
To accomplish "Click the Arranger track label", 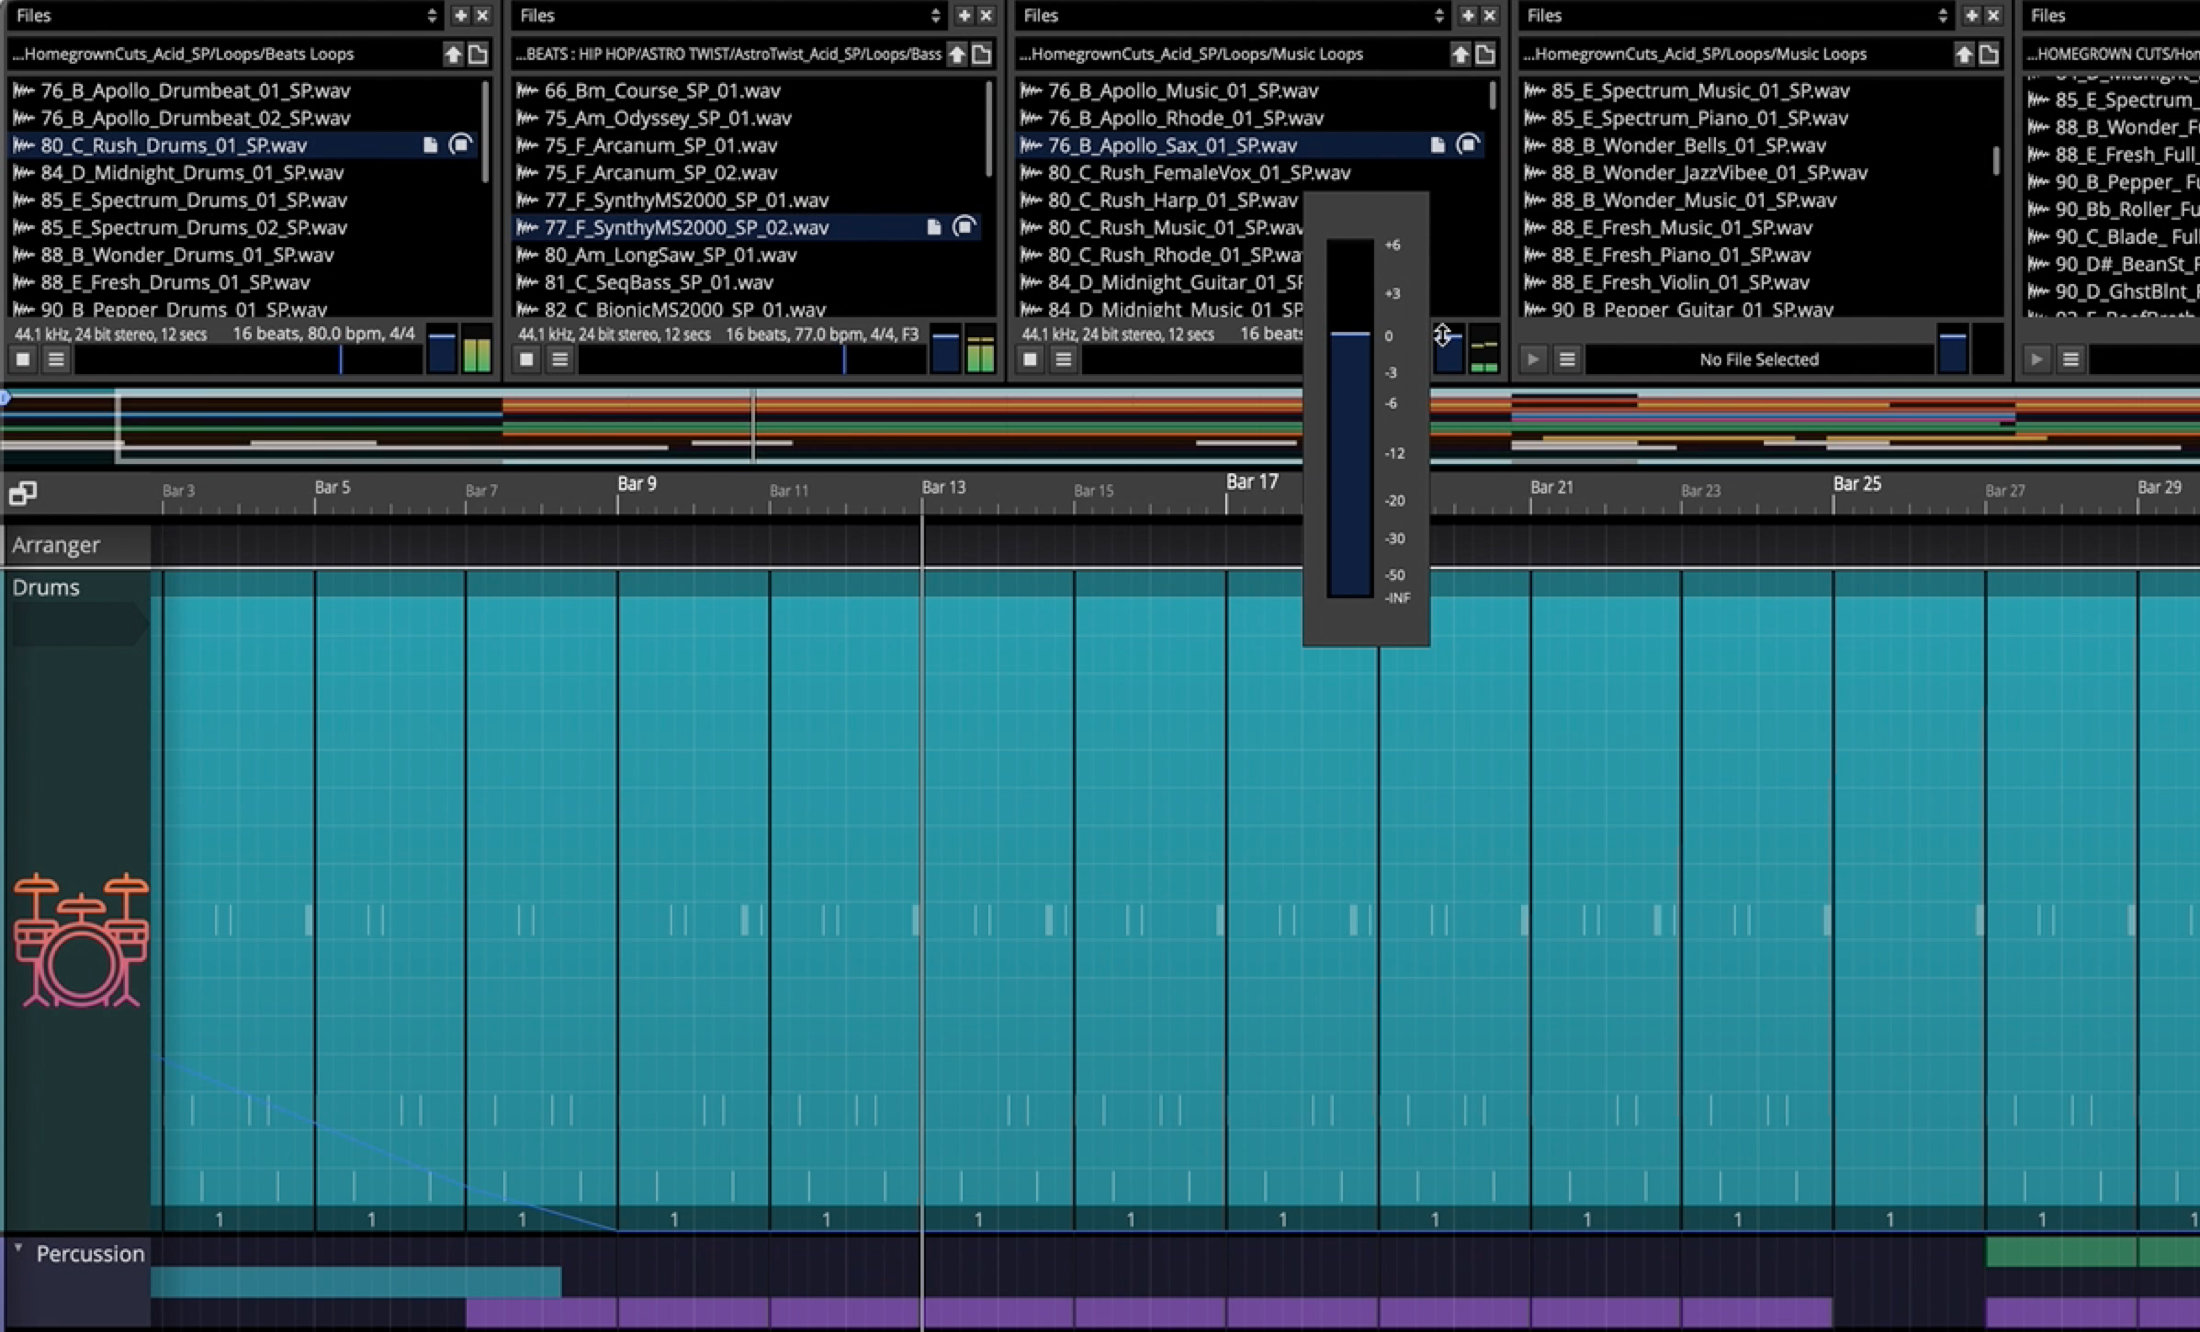I will point(57,545).
